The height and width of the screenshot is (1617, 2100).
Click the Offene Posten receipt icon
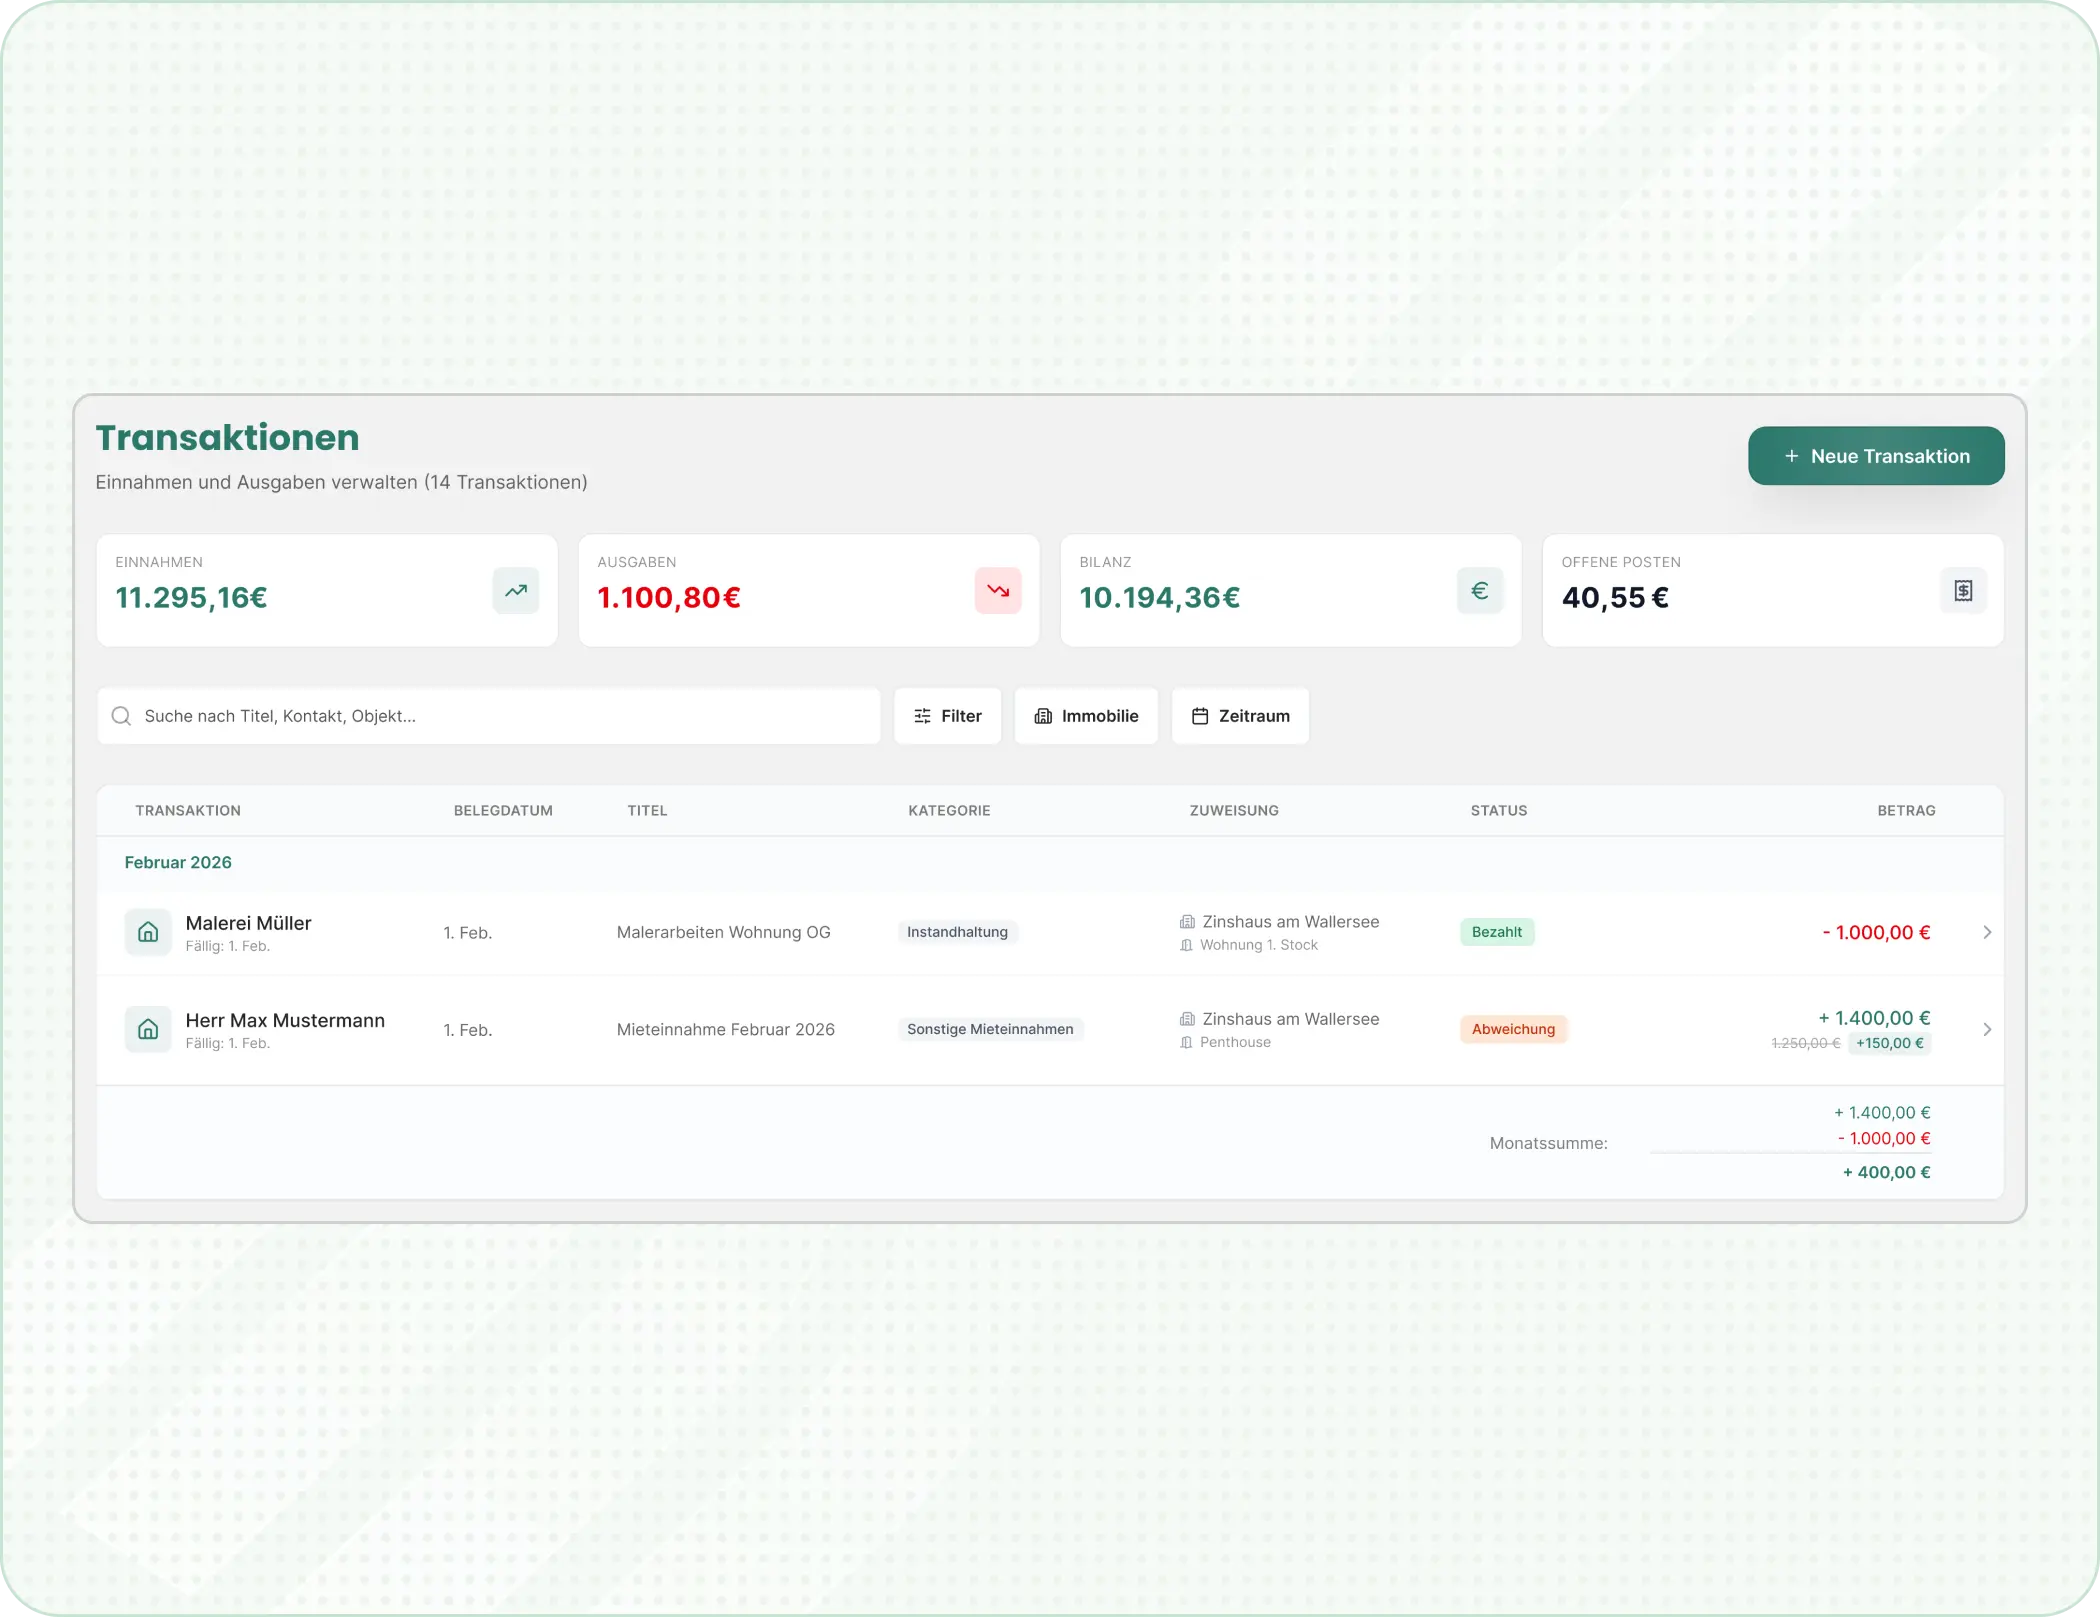1963,590
